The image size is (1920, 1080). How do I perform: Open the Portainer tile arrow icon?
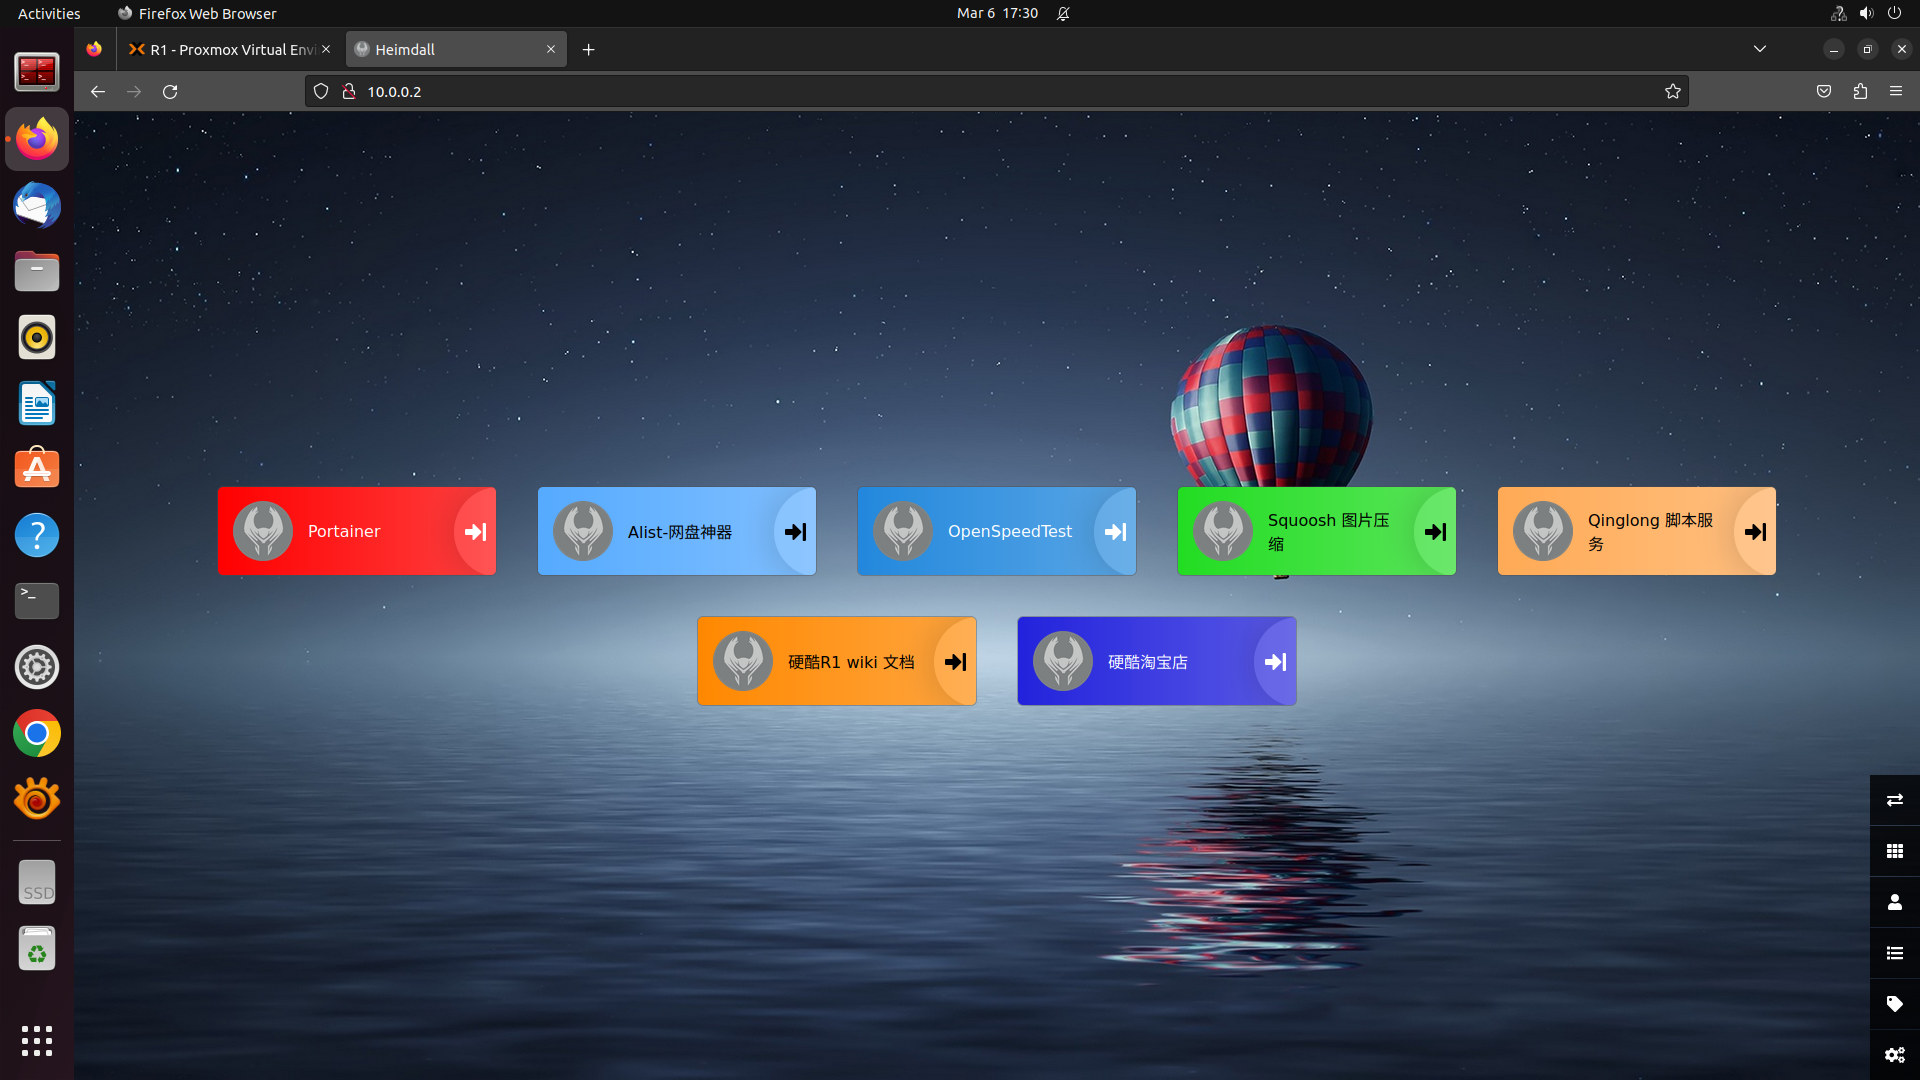pyautogui.click(x=476, y=532)
